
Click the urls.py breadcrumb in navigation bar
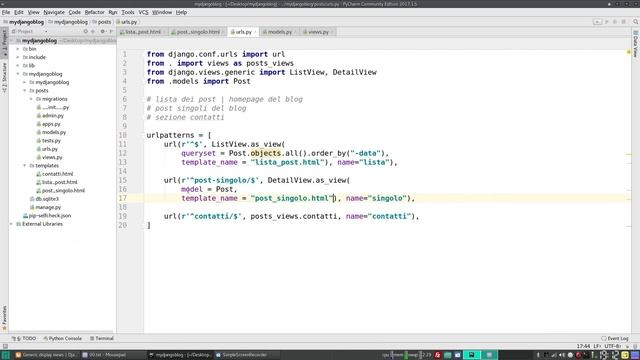(x=127, y=22)
